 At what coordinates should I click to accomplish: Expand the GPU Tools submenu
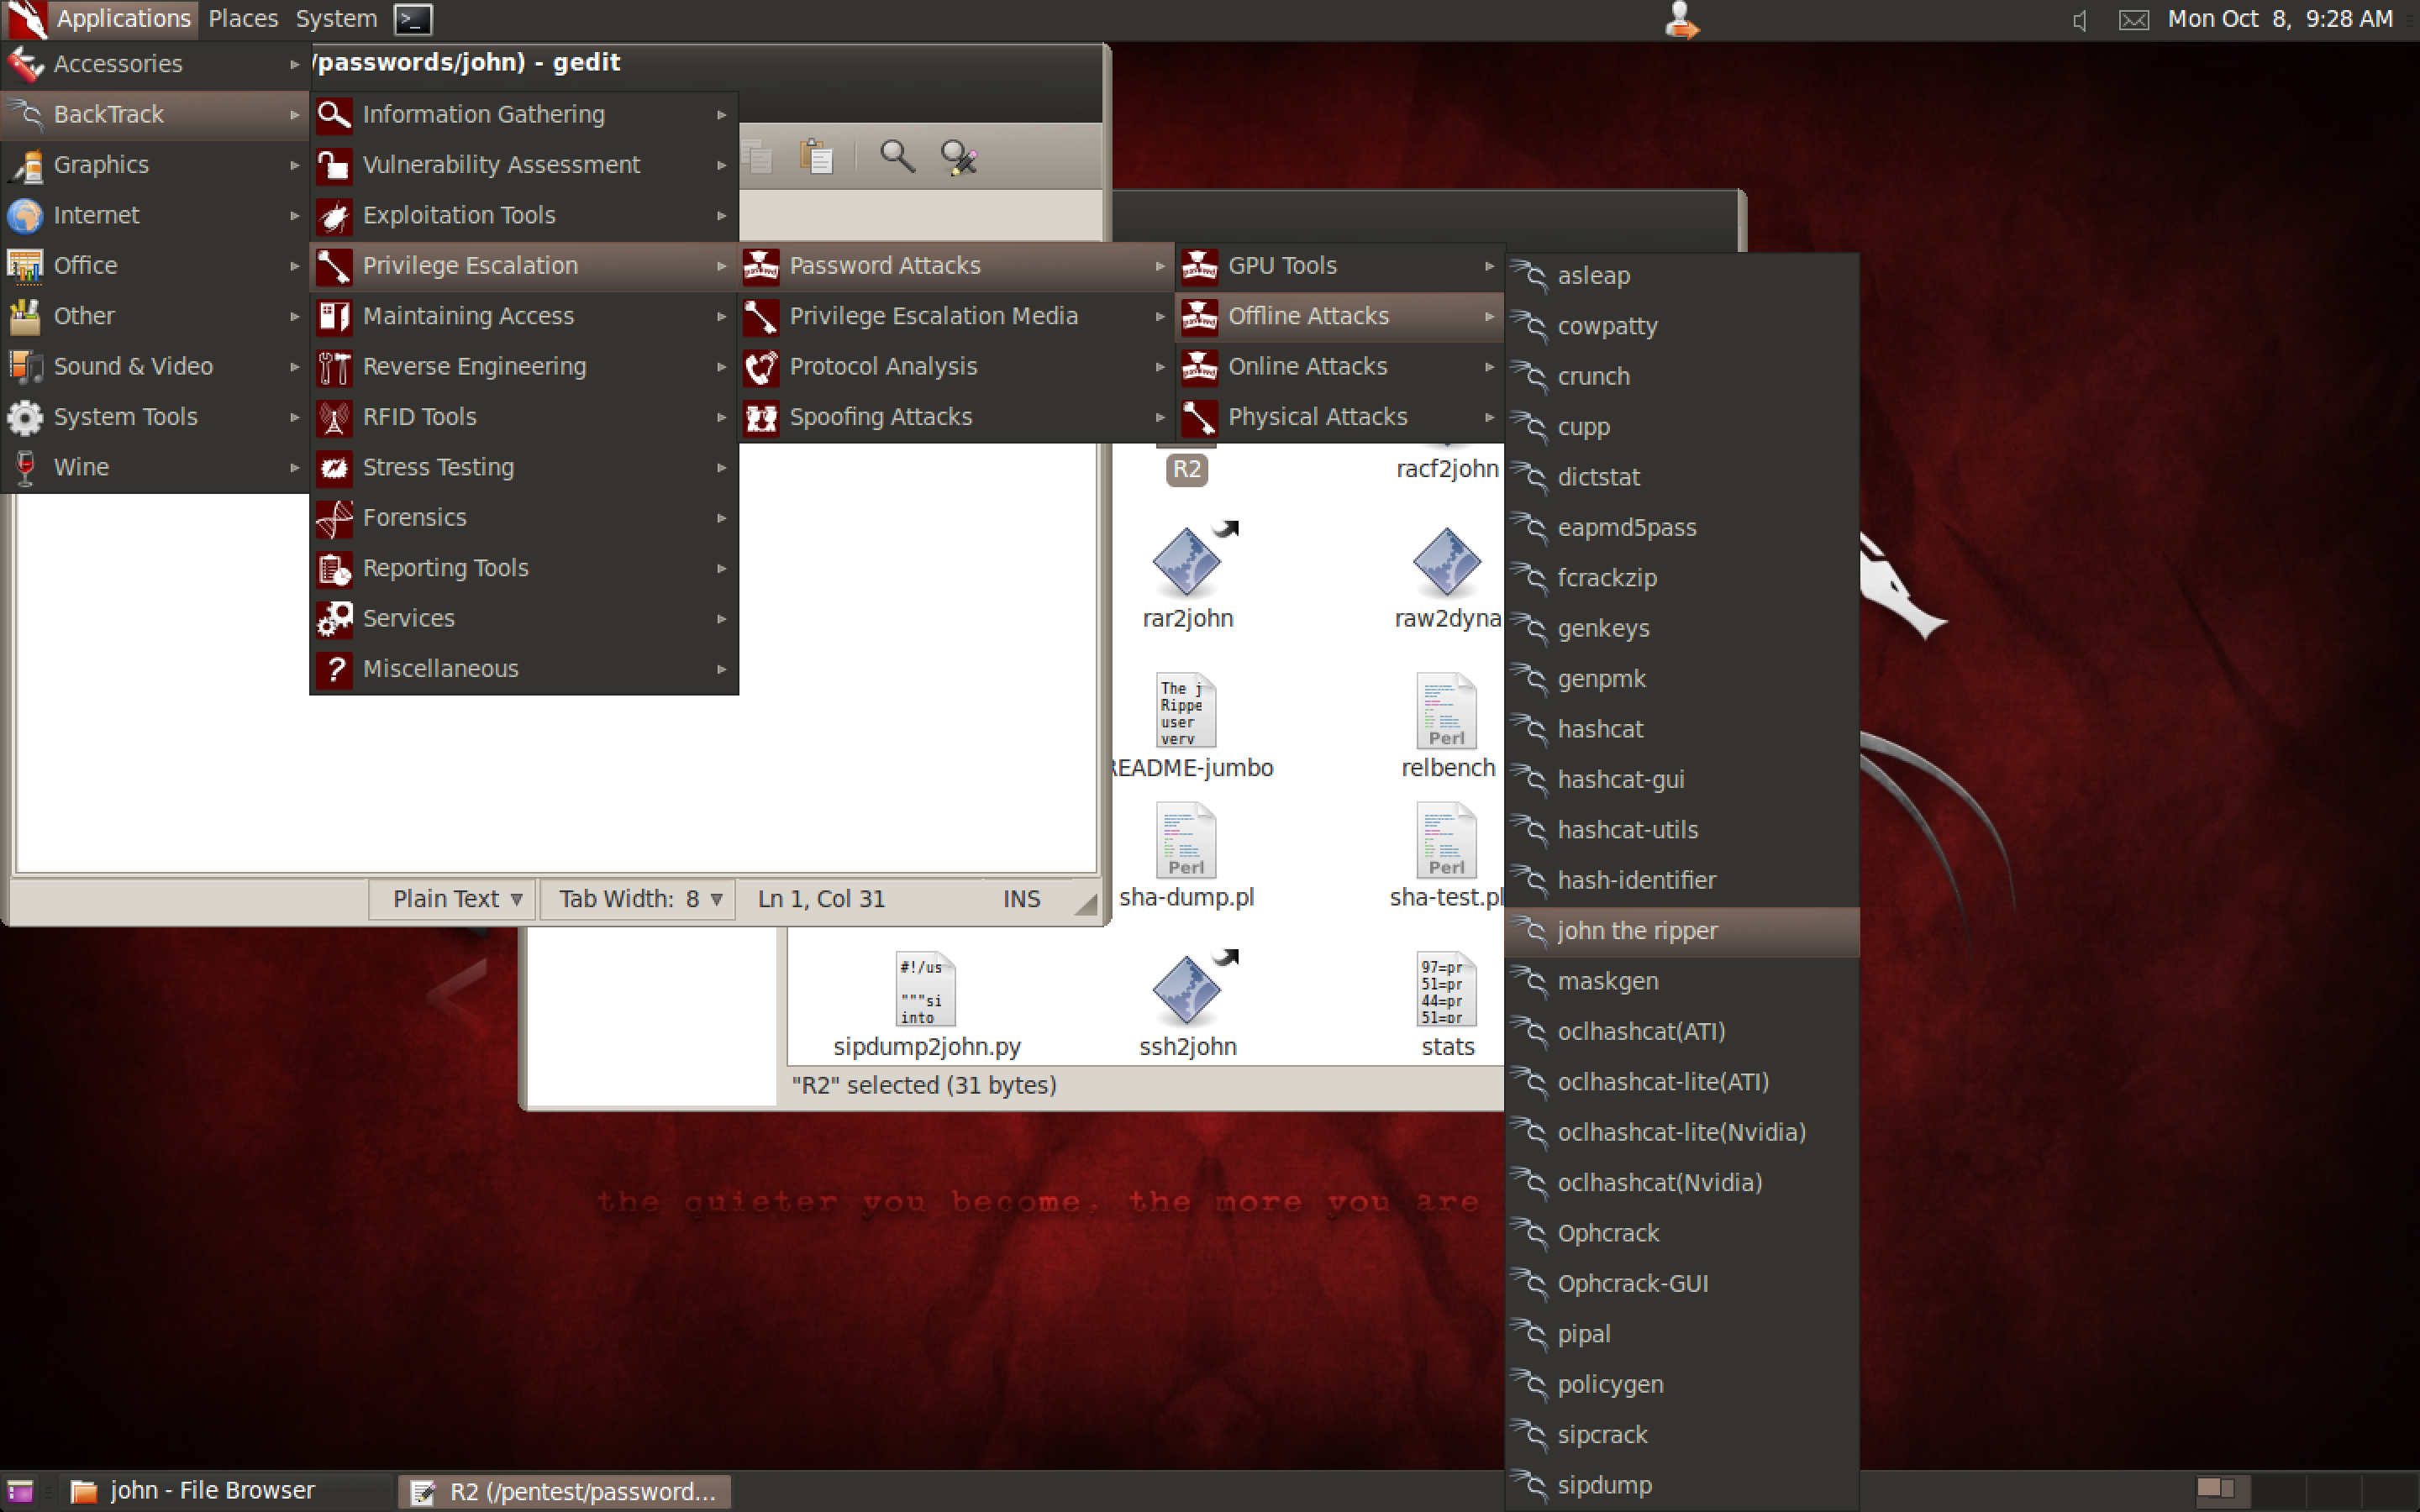[x=1339, y=266]
